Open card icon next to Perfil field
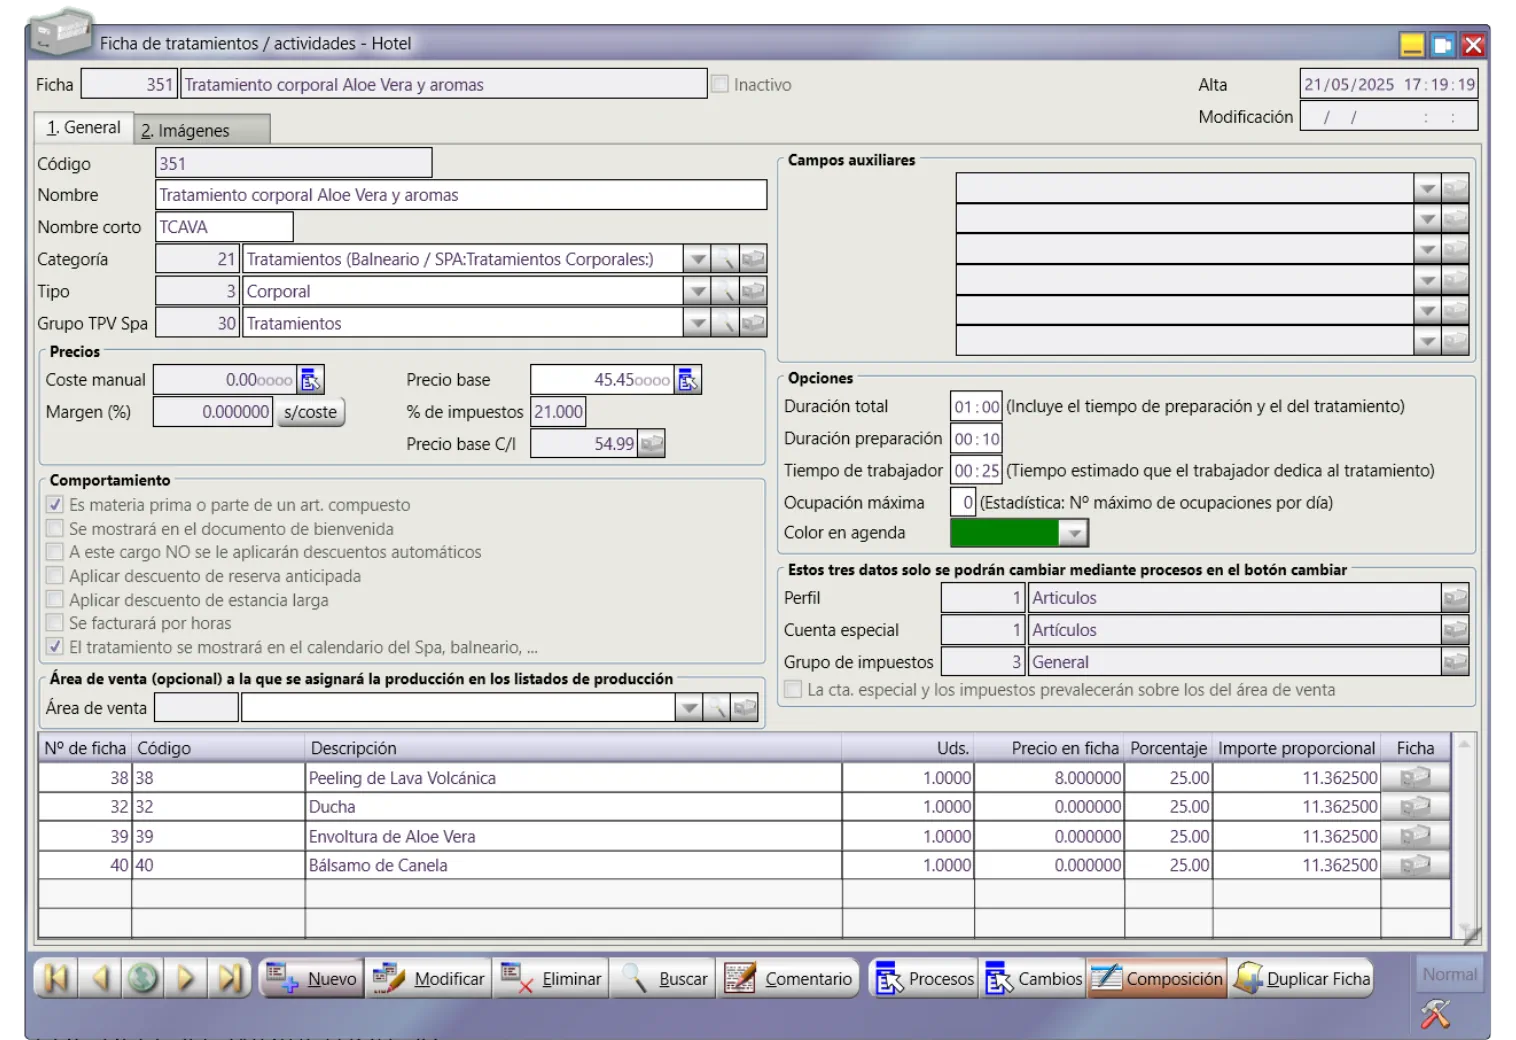Image resolution: width=1516 pixels, height=1040 pixels. [1455, 598]
